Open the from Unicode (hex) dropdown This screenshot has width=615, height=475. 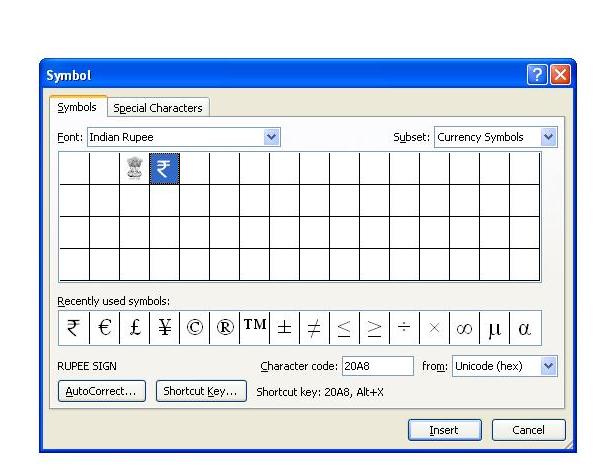pyautogui.click(x=548, y=366)
